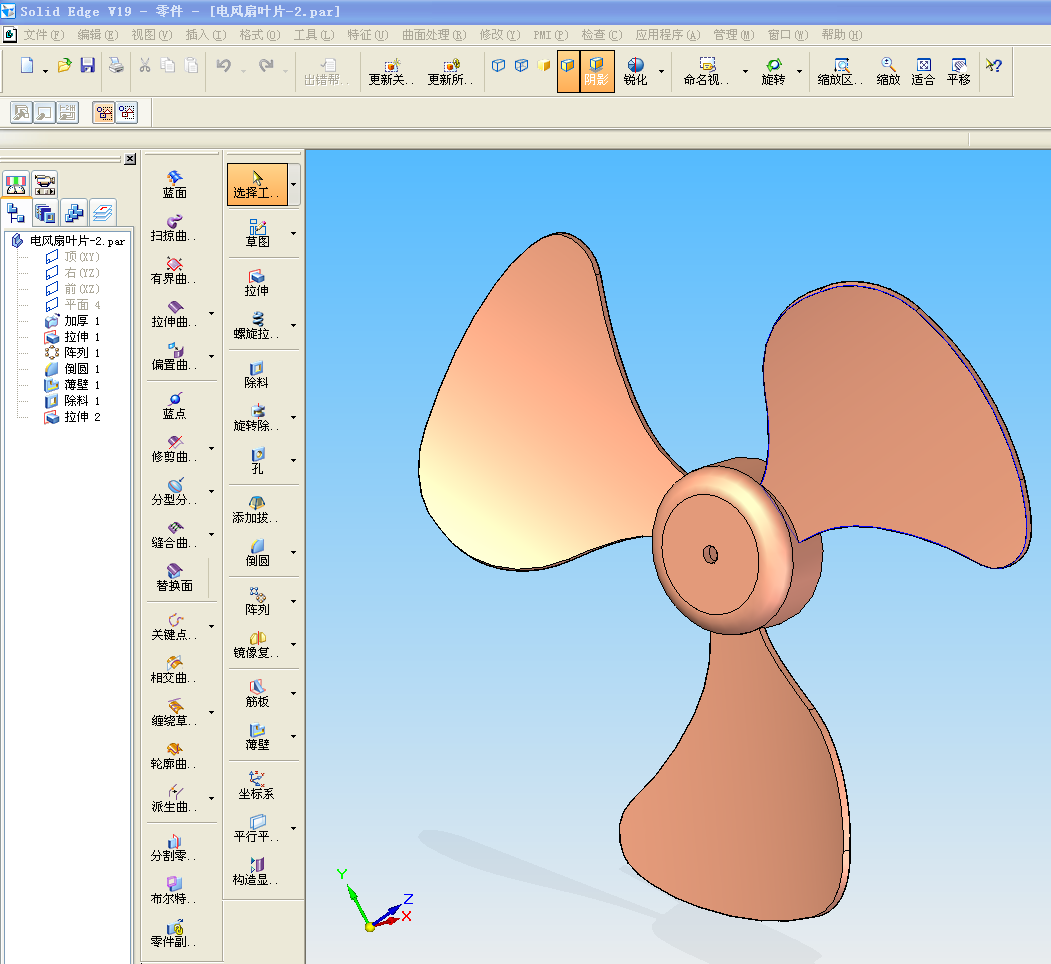This screenshot has height=964, width=1051.
Task: Close the EdgeBar panel
Action: point(130,159)
